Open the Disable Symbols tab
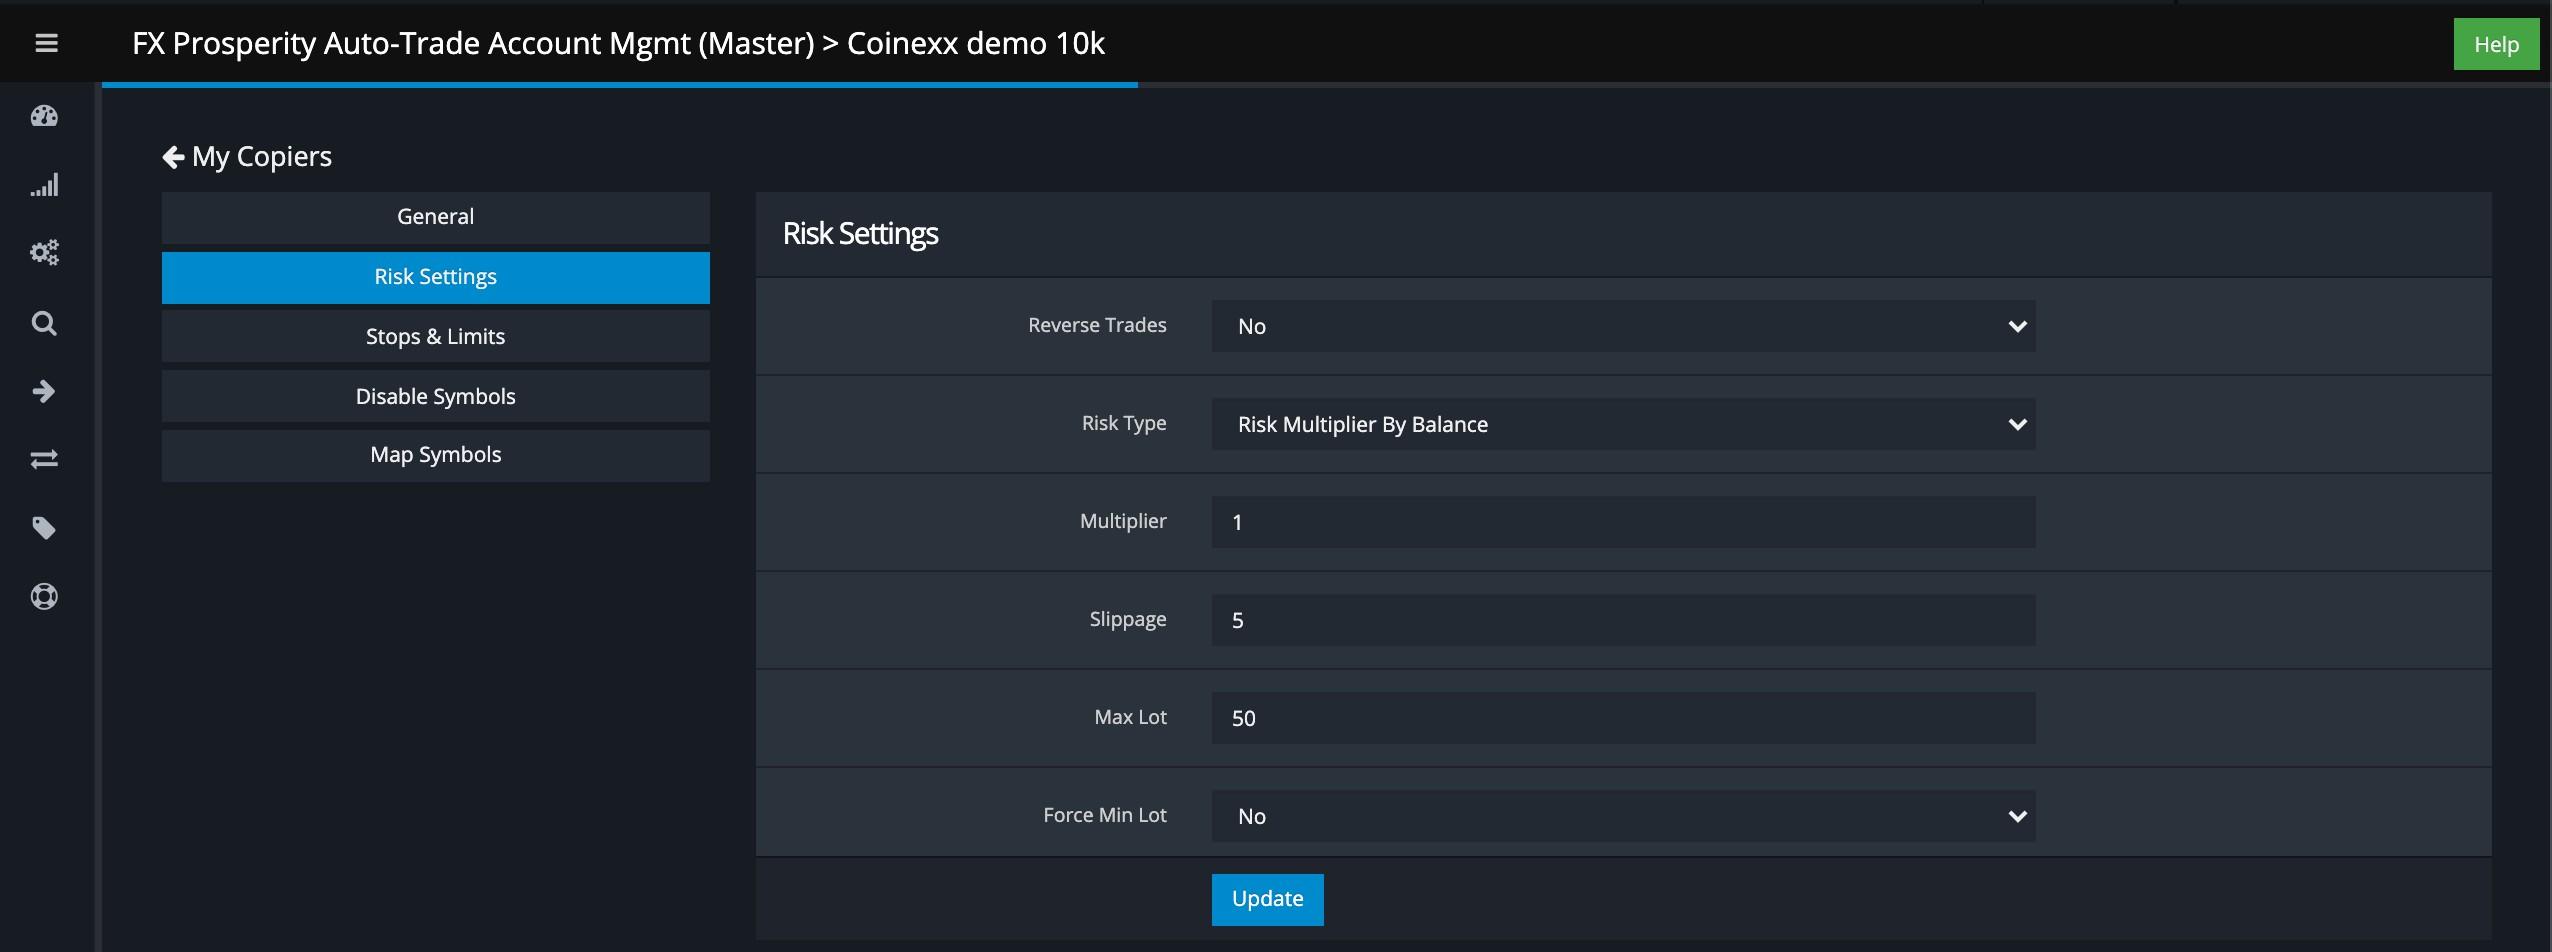Viewport: 2552px width, 952px height. 436,396
